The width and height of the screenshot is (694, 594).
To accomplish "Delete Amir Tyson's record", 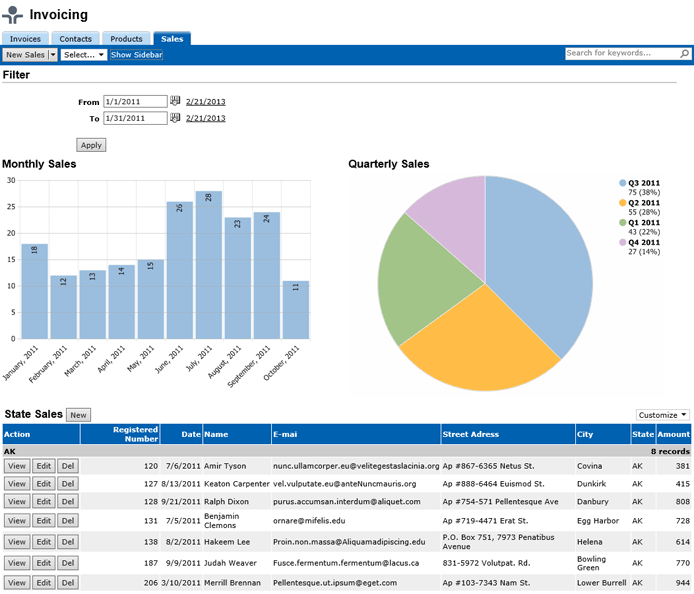I will coord(68,466).
